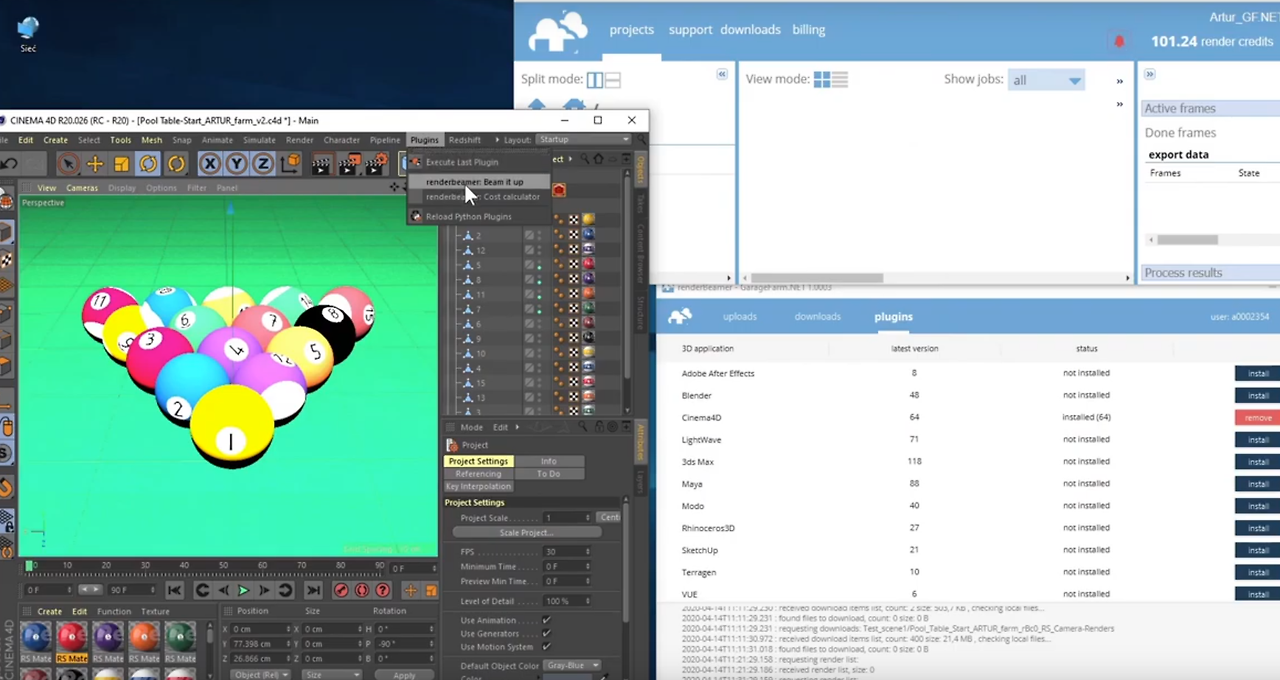Click the Execute Last Plugin icon

[416, 162]
